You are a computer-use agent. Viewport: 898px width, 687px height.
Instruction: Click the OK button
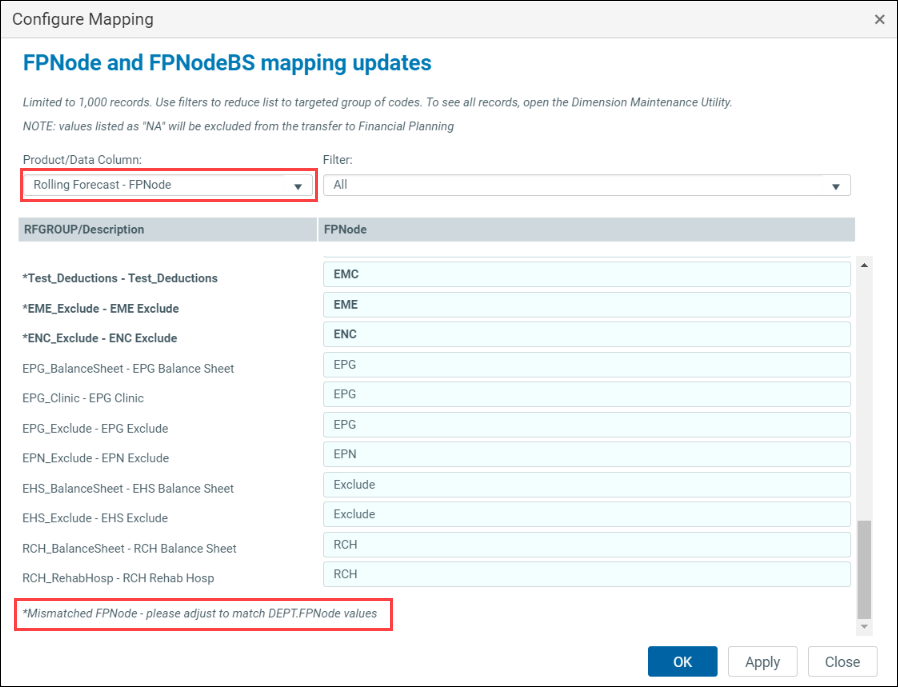[682, 662]
